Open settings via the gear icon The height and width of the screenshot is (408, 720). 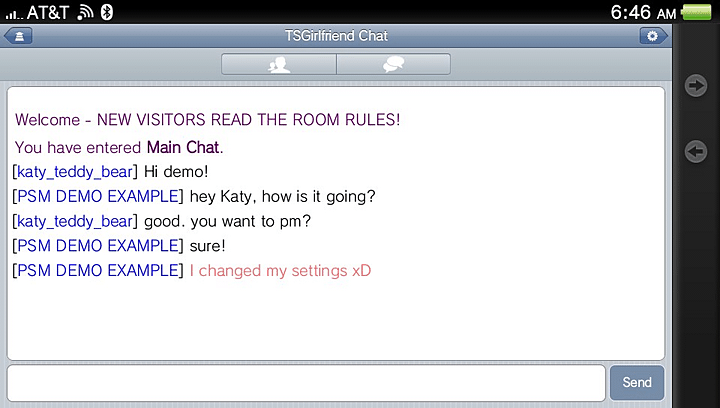[653, 36]
